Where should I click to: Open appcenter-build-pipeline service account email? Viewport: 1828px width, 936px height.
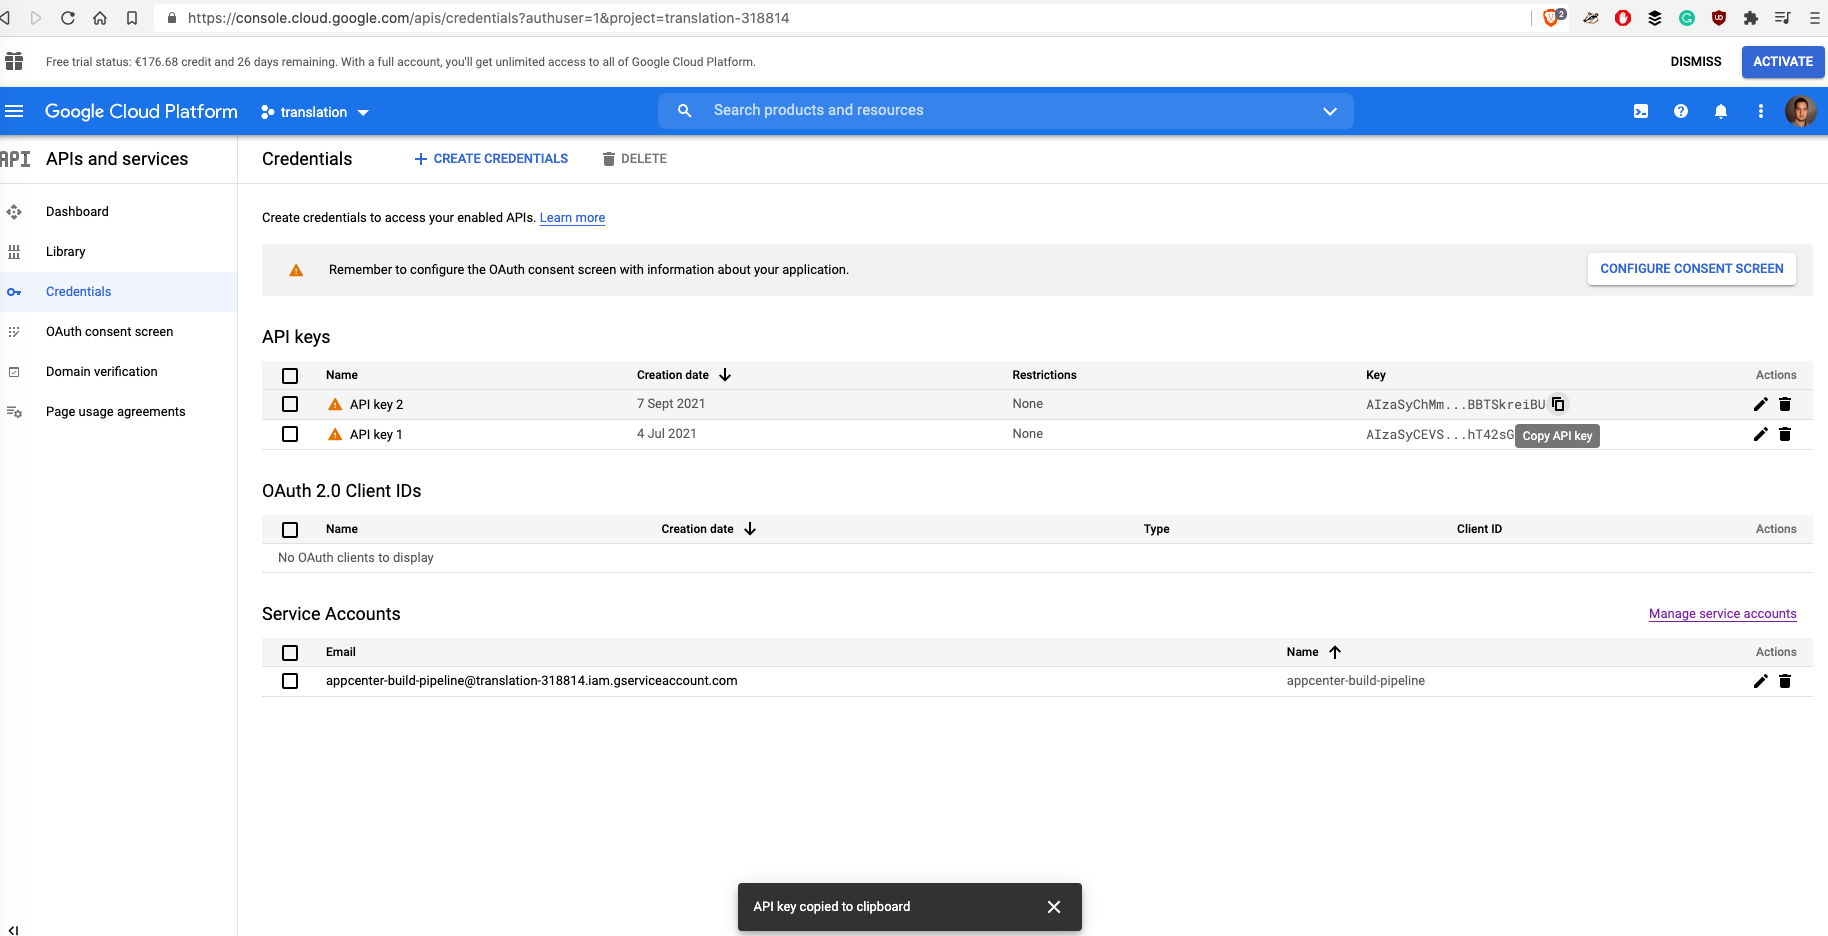pyautogui.click(x=531, y=681)
